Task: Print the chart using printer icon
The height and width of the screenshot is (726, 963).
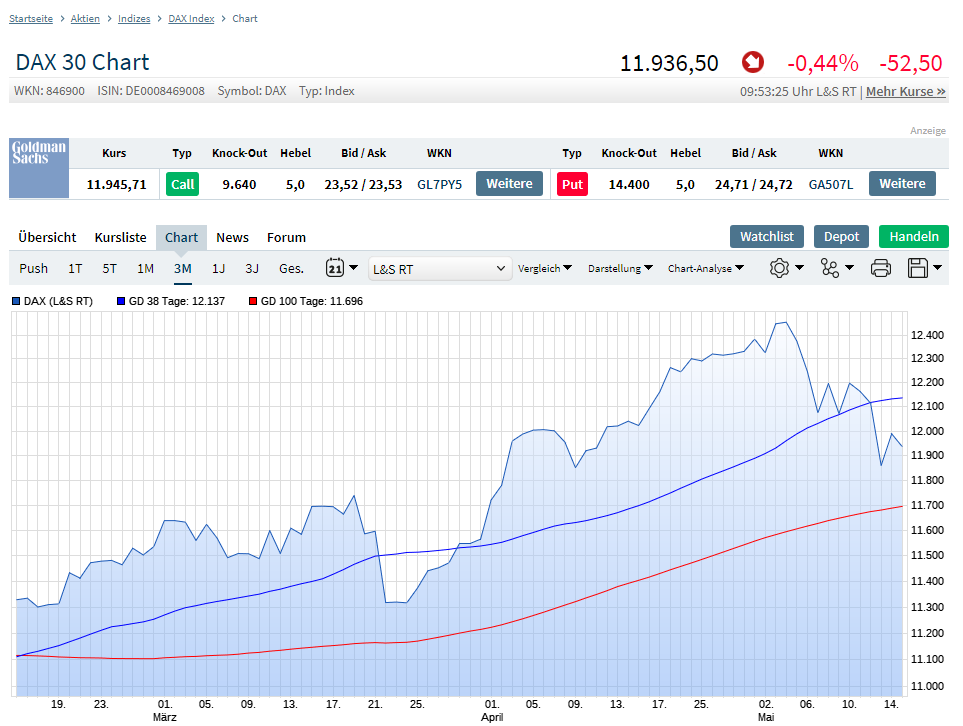Action: click(x=880, y=268)
